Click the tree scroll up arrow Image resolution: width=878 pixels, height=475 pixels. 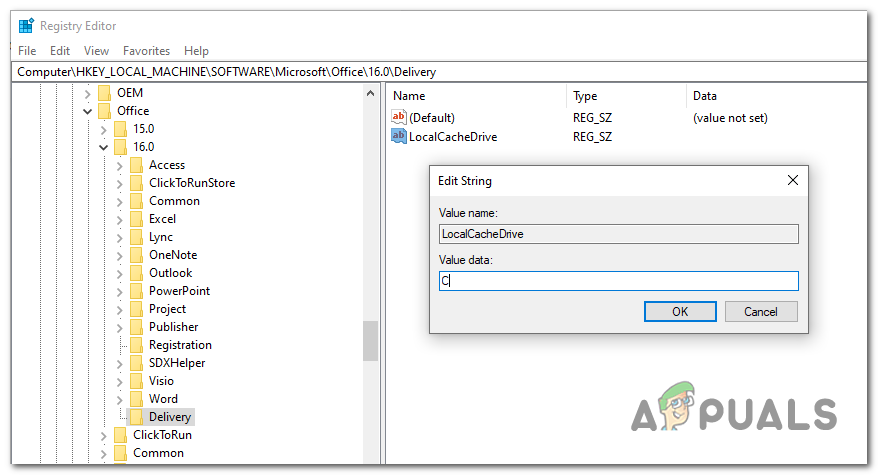click(370, 94)
